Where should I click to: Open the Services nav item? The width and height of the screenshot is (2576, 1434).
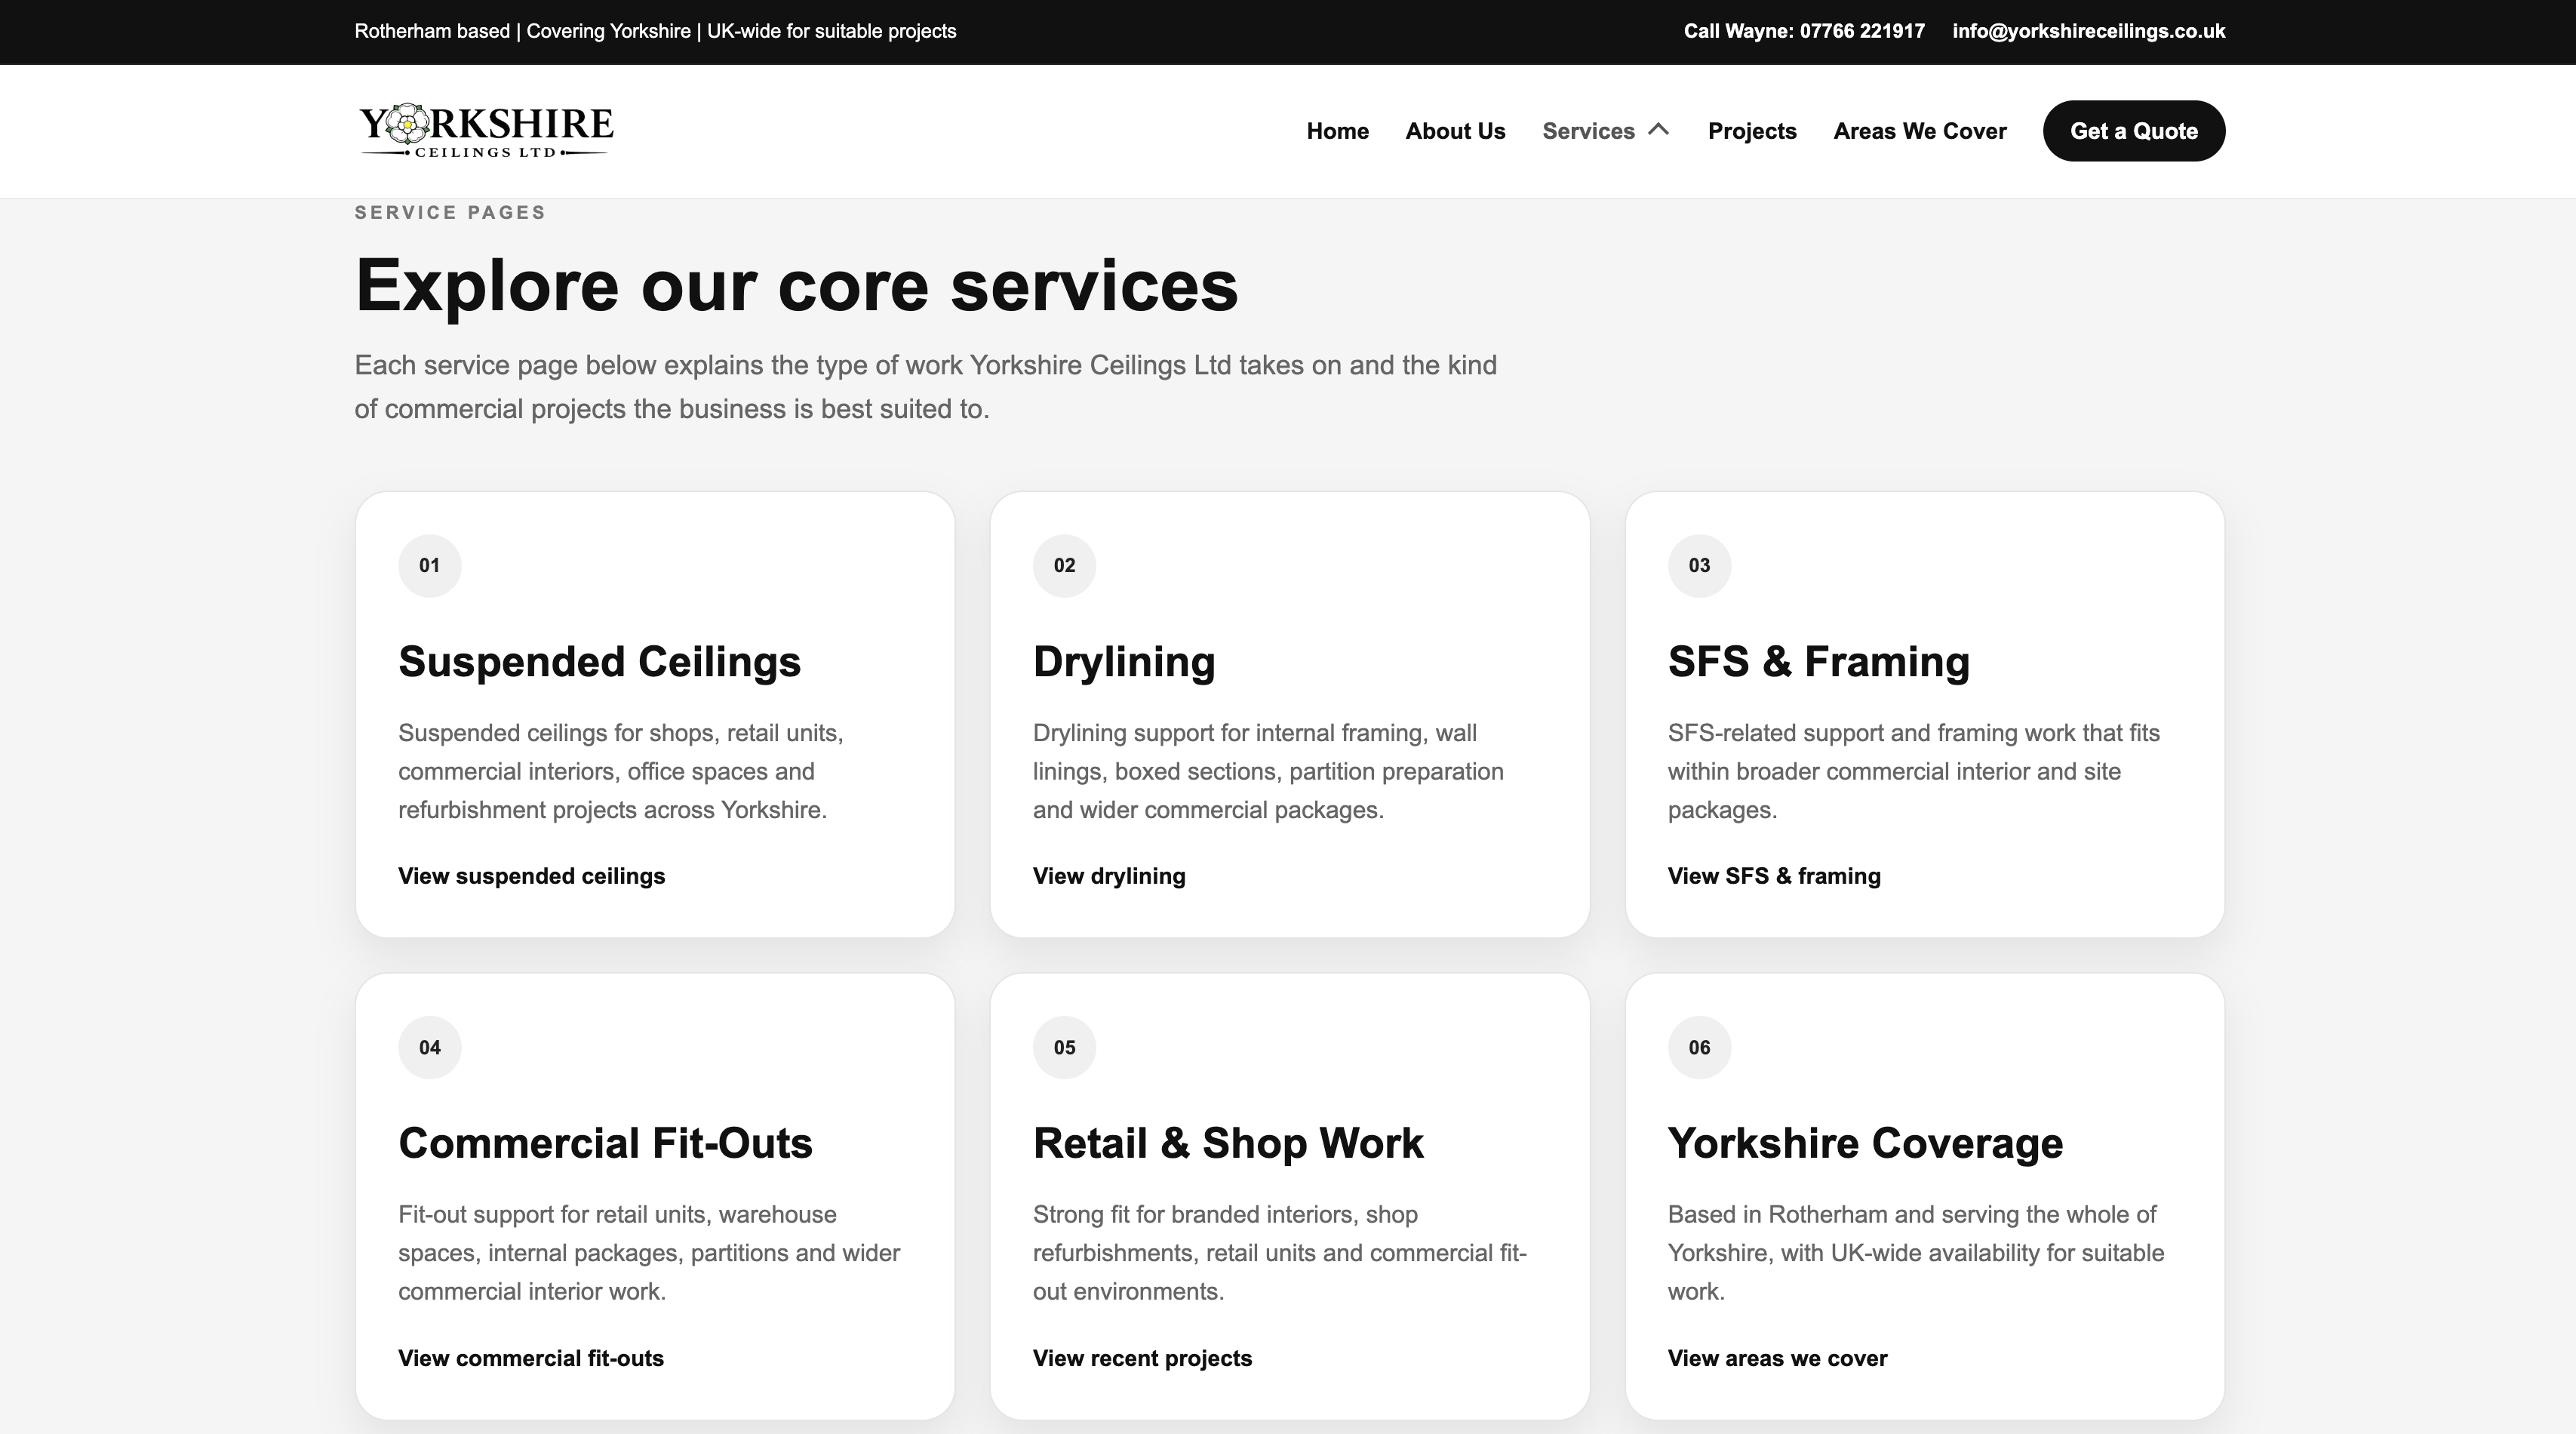(1588, 131)
